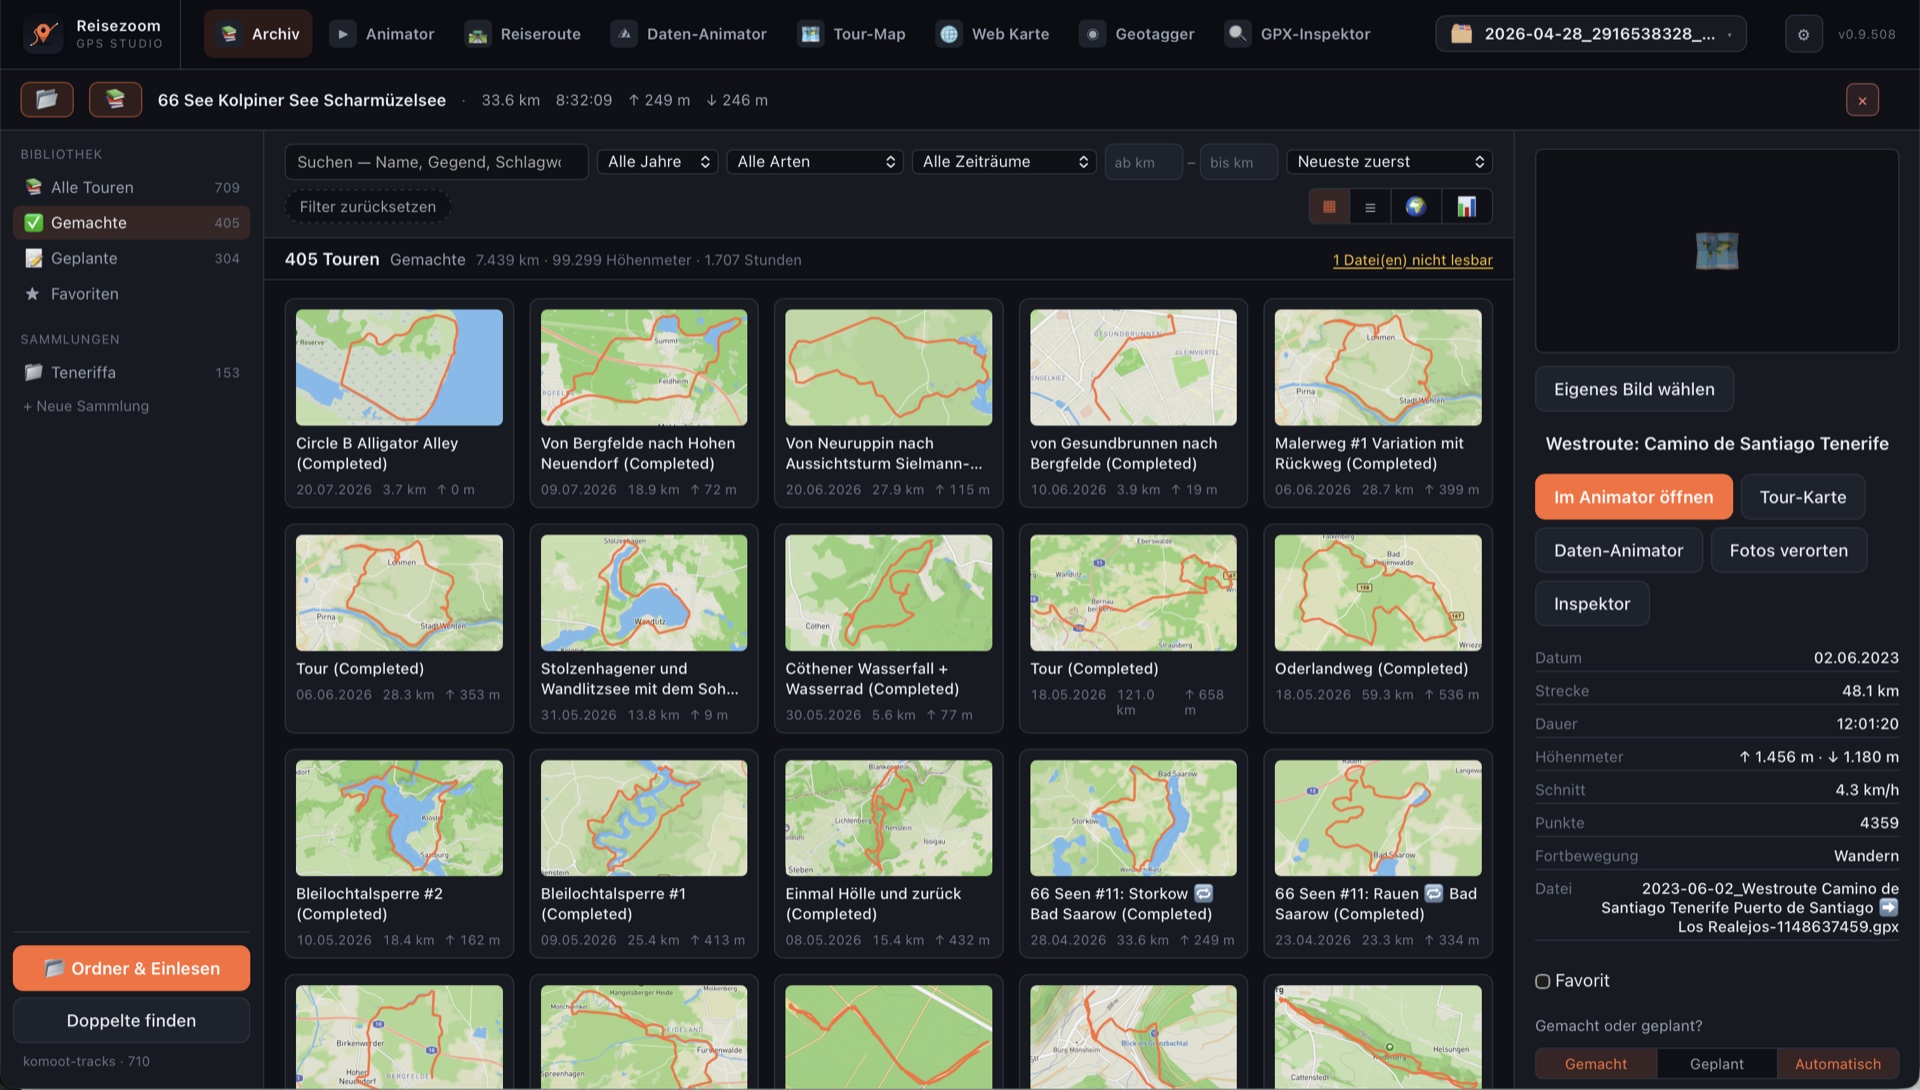Open the Bleilochtalsperre #1 tour card
The image size is (1920, 1090).
643,854
